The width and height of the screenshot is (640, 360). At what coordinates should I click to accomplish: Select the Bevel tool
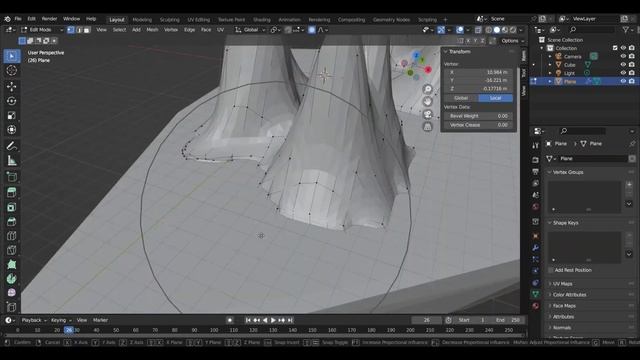click(x=12, y=222)
